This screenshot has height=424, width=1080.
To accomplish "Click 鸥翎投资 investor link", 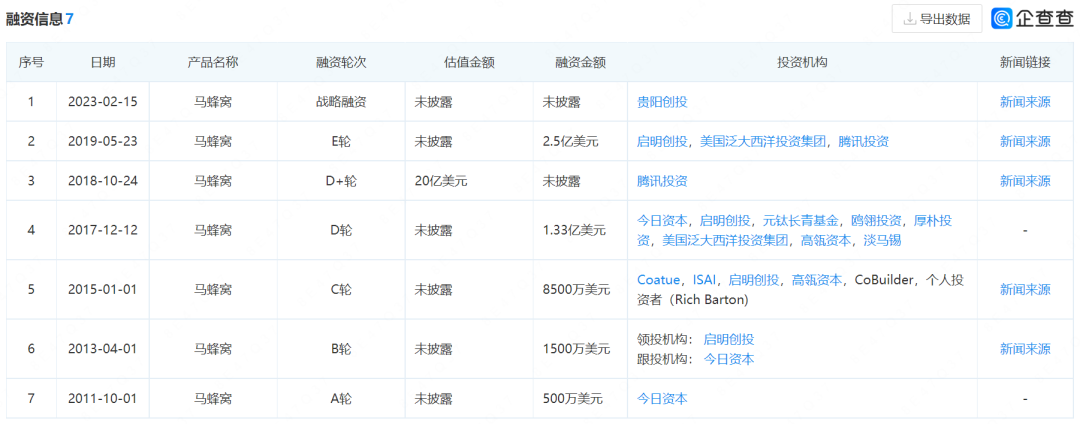I will 876,221.
